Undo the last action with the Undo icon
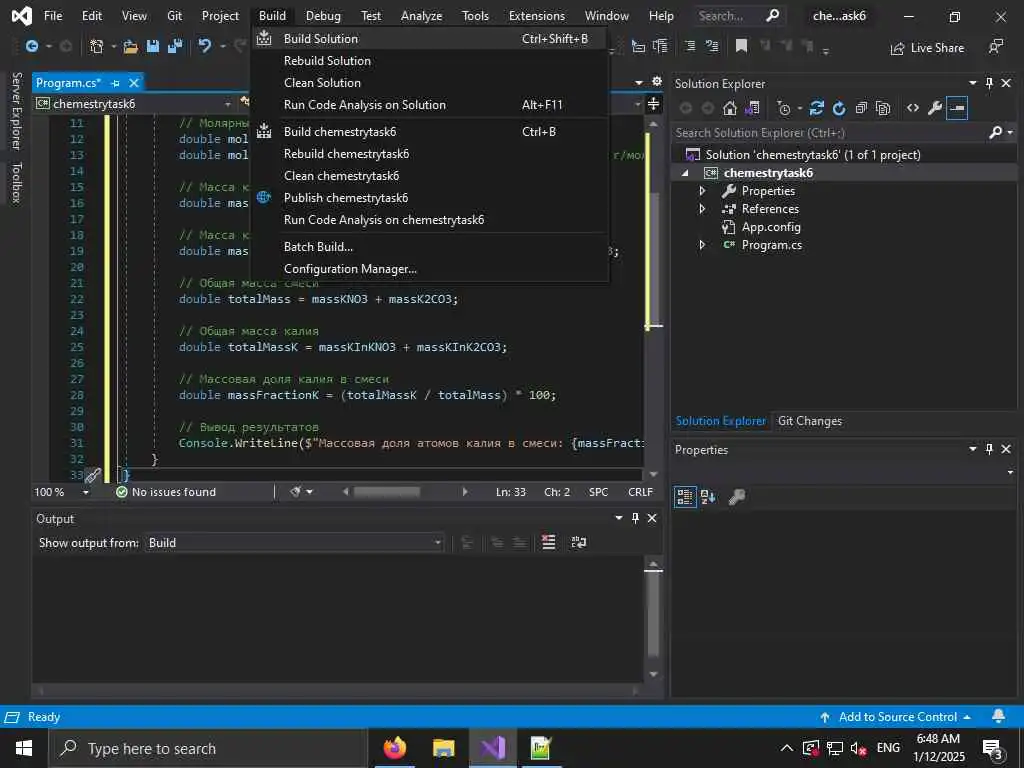Image resolution: width=1024 pixels, height=768 pixels. tap(205, 46)
